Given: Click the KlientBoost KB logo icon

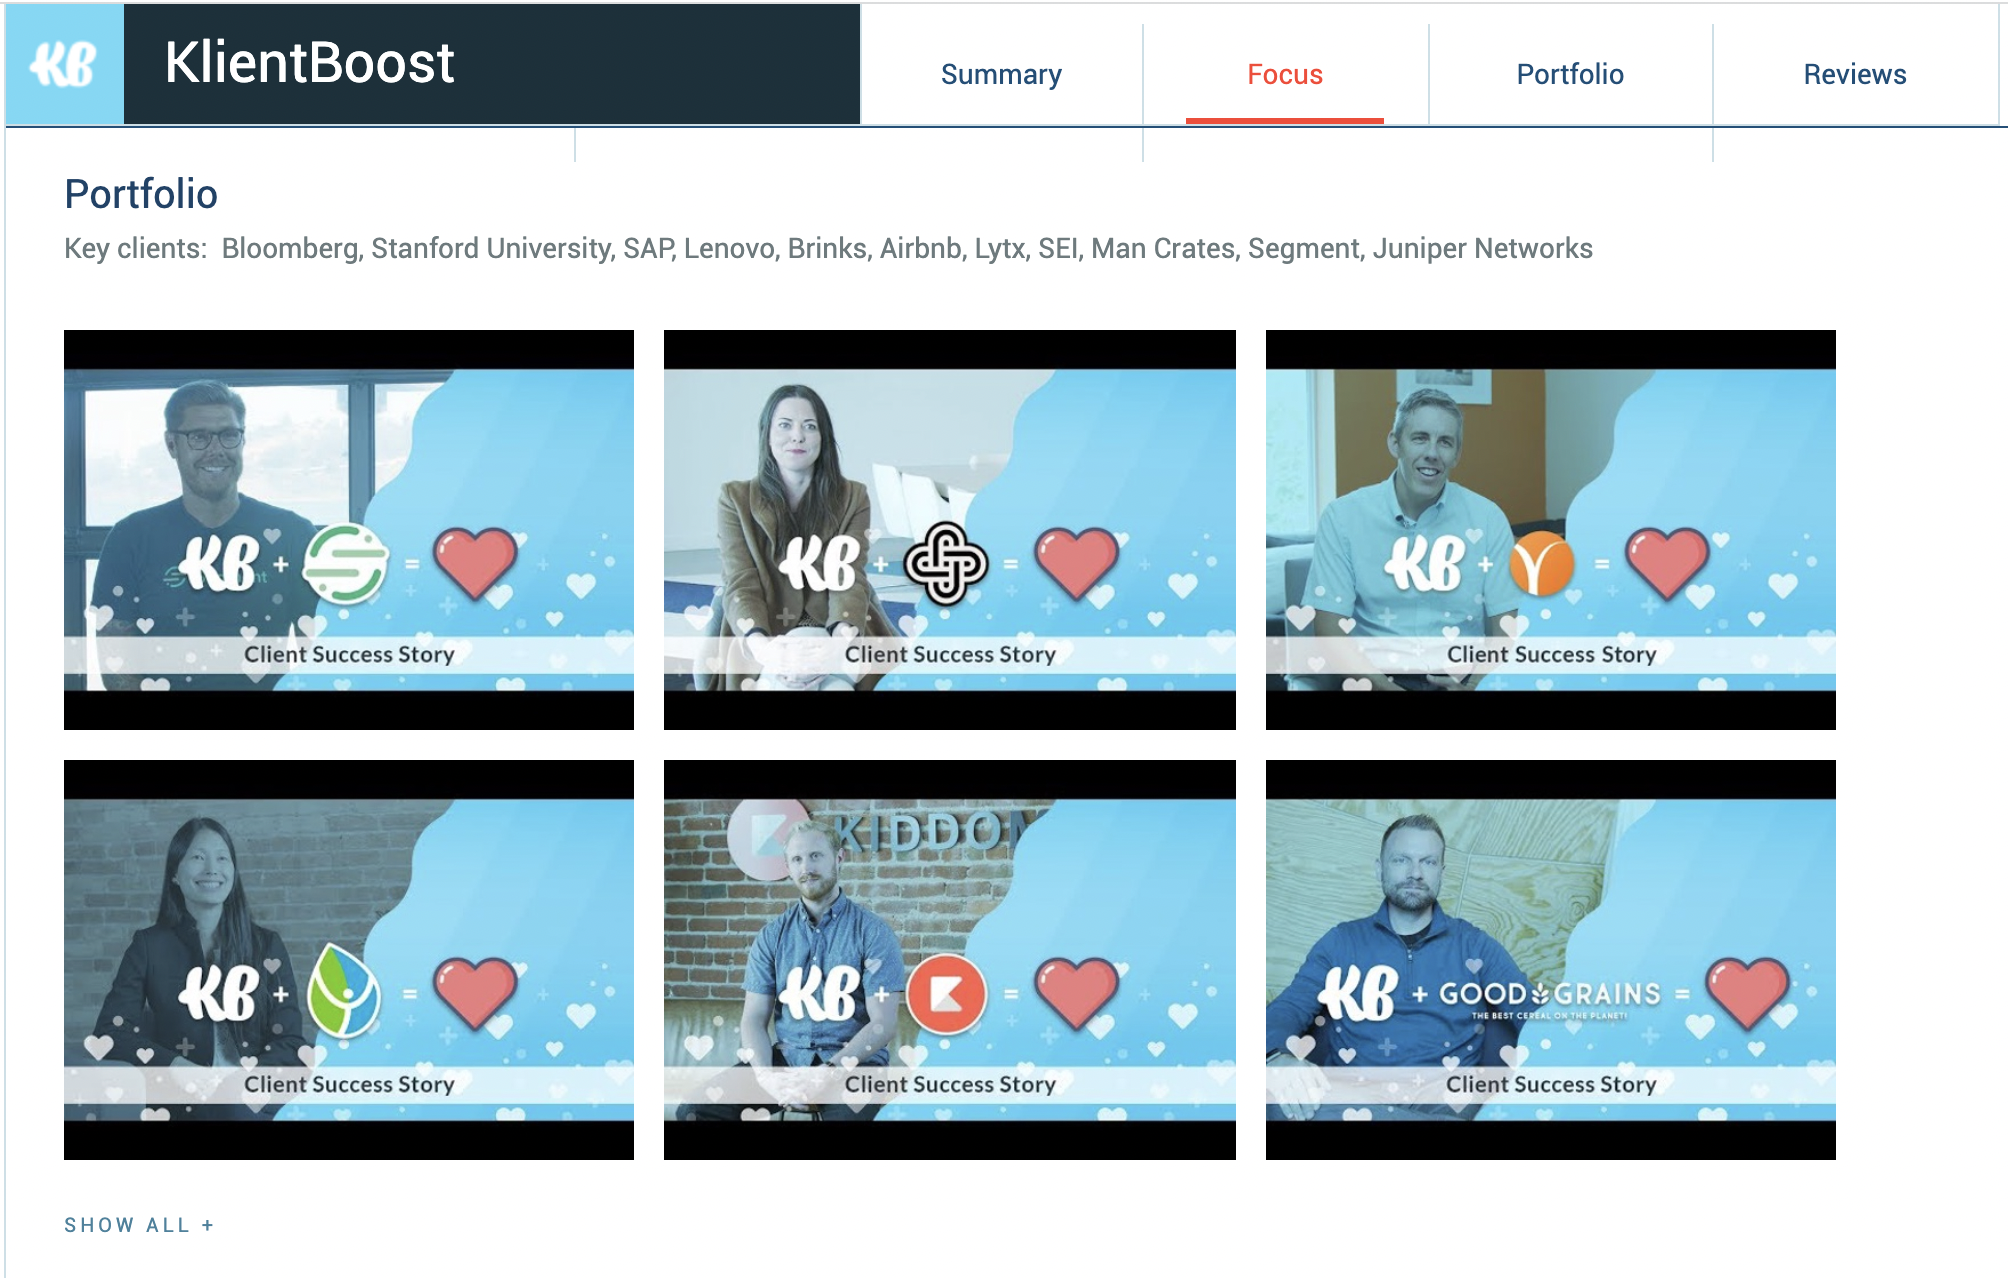Looking at the screenshot, I should point(64,64).
